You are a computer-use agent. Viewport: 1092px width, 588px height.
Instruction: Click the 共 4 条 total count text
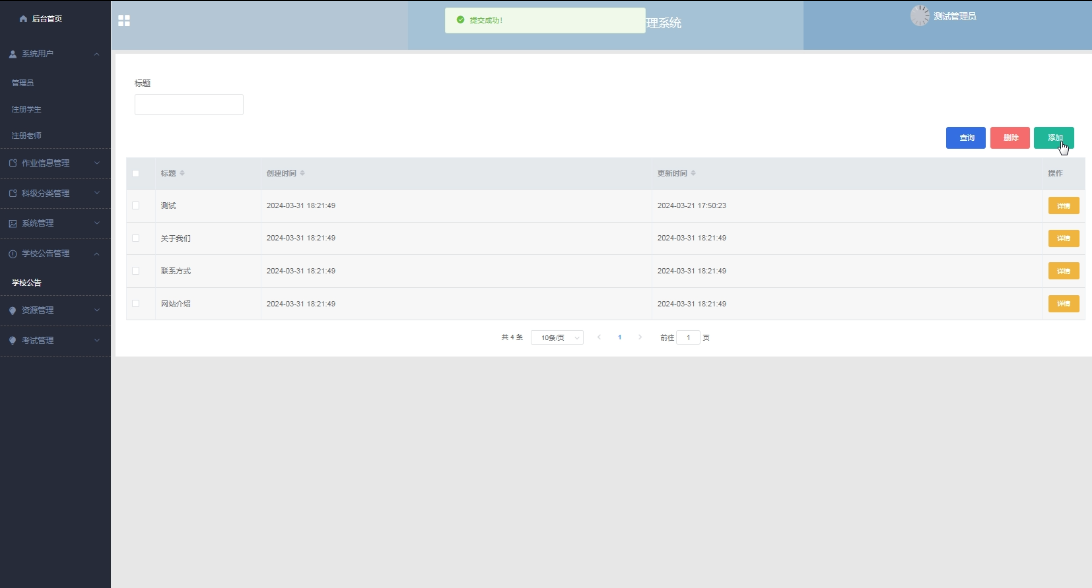point(512,337)
